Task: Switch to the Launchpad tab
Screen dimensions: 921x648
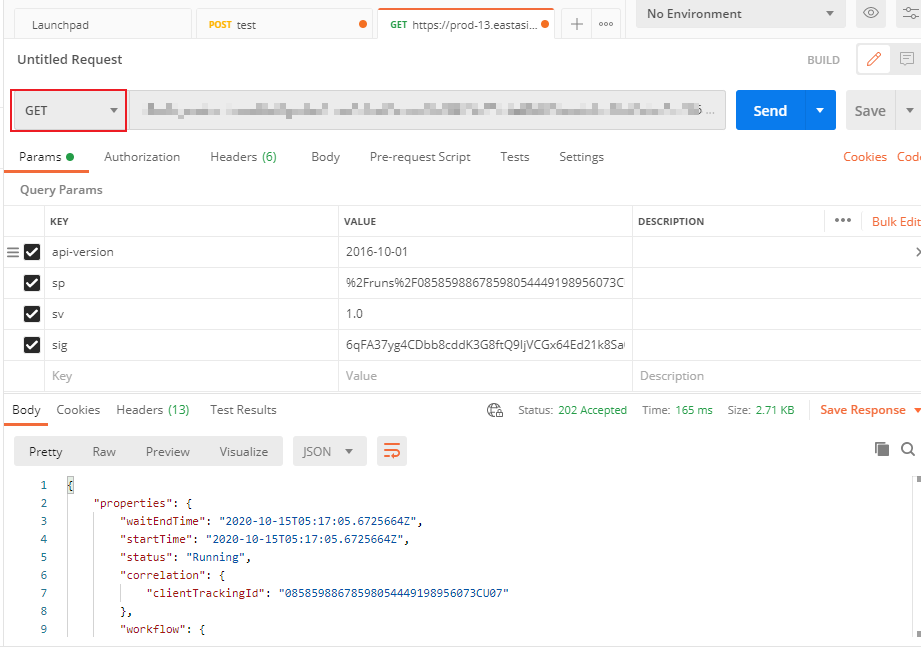Action: click(x=102, y=25)
